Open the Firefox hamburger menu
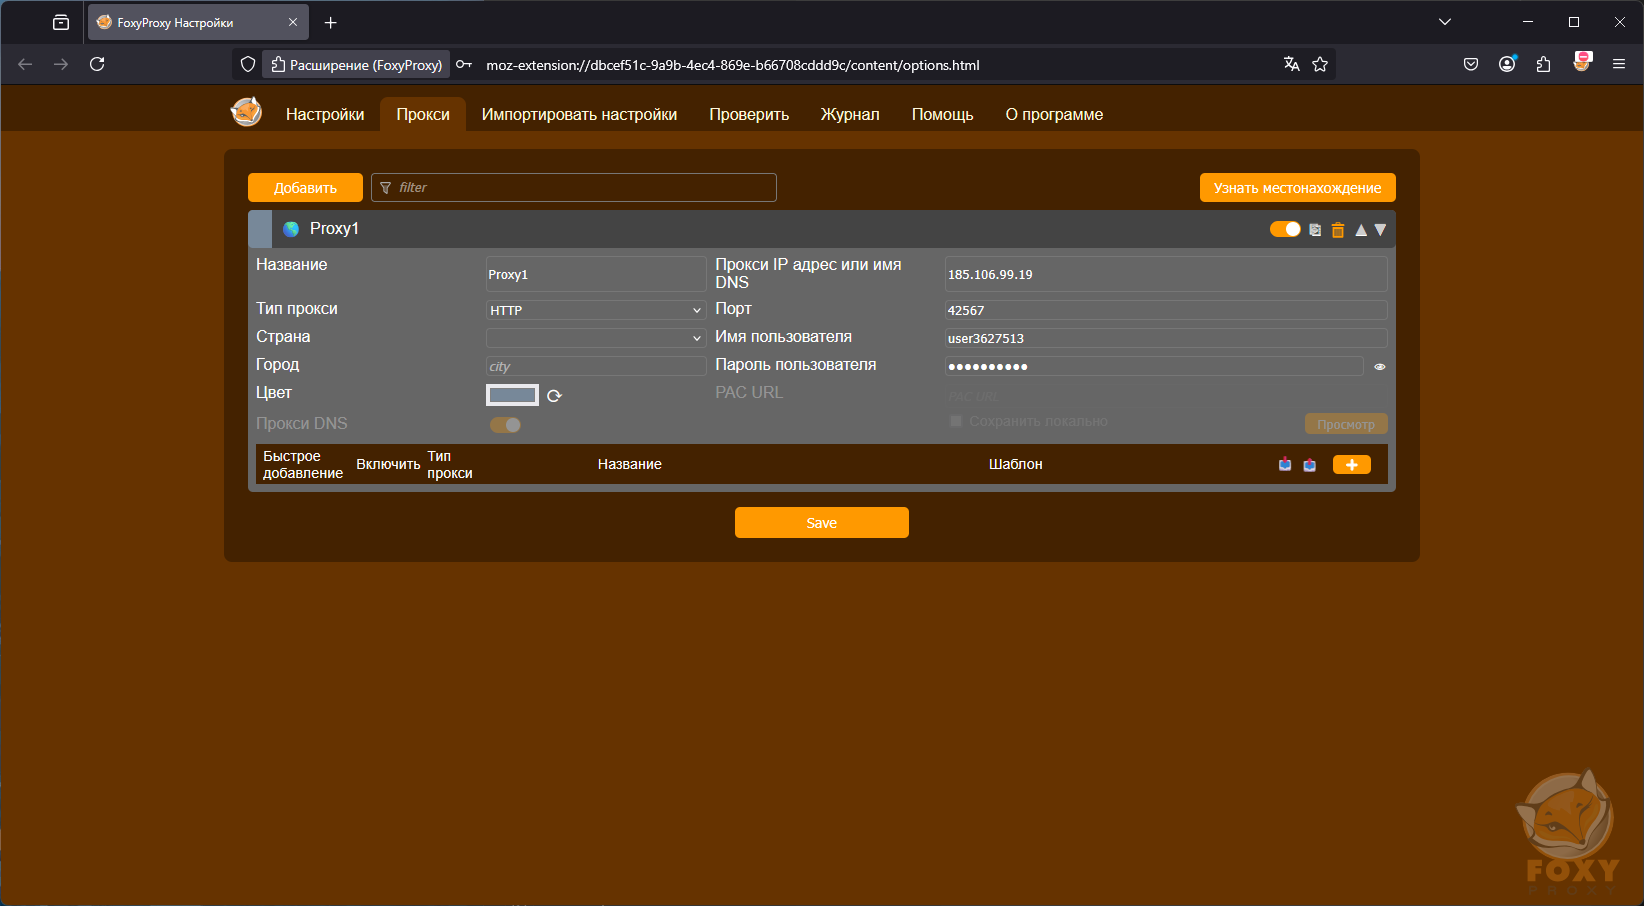Viewport: 1644px width, 906px height. point(1619,64)
